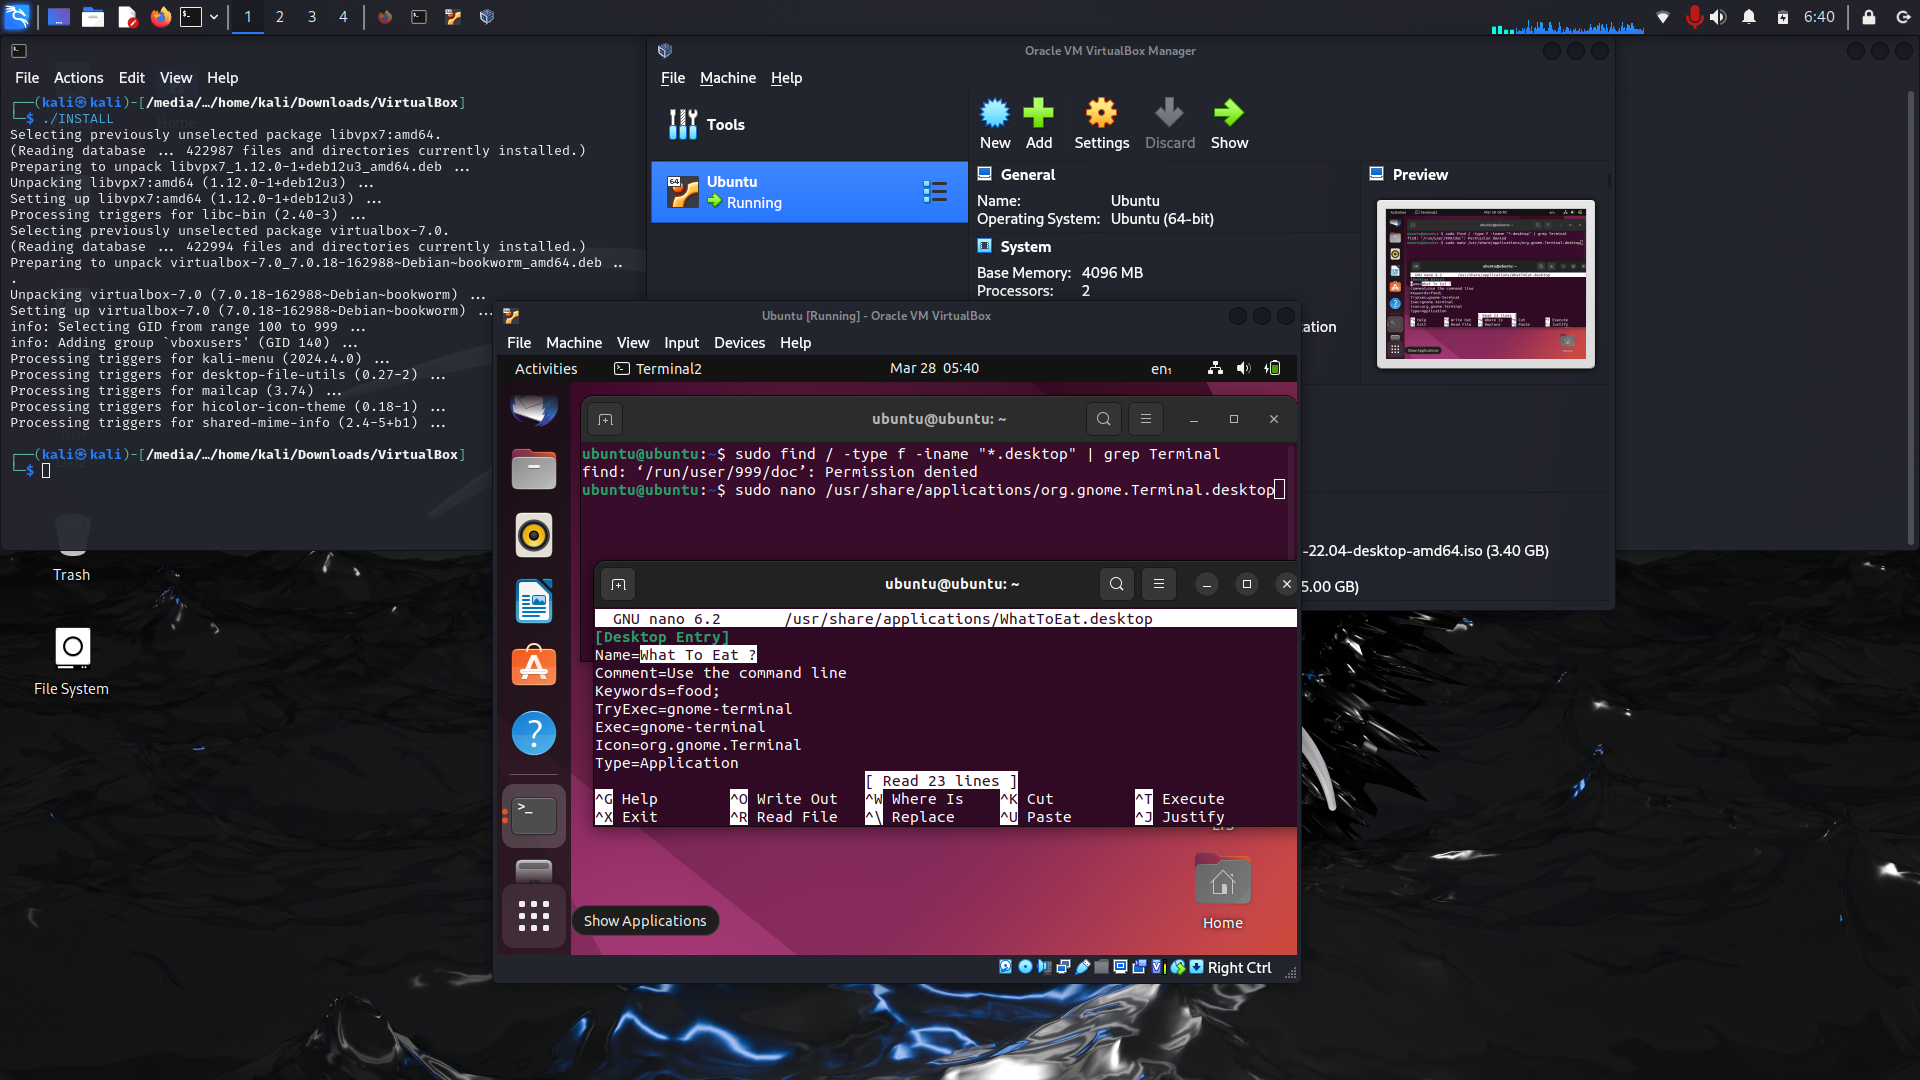
Task: Open the VirtualBox Settings gear icon
Action: pyautogui.click(x=1101, y=113)
